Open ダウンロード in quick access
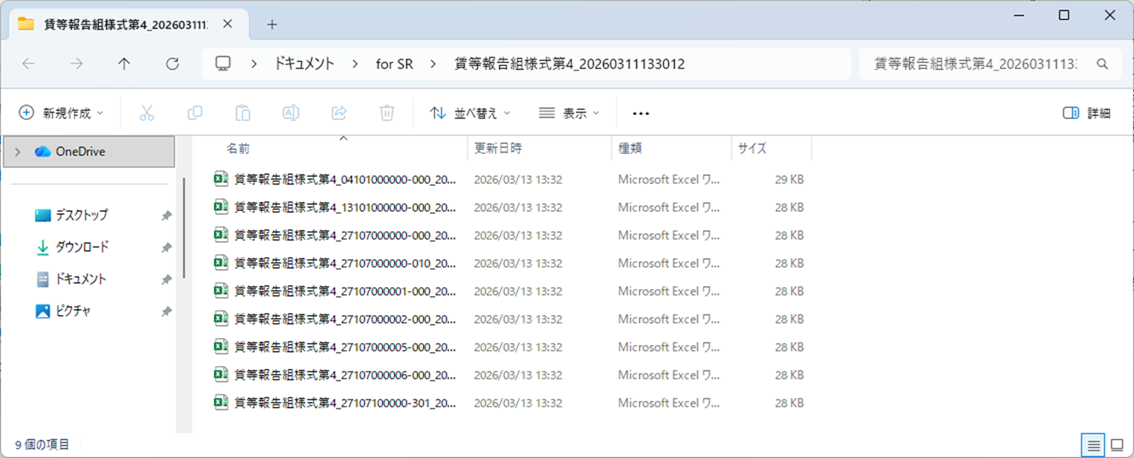Image resolution: width=1134 pixels, height=458 pixels. [x=82, y=247]
